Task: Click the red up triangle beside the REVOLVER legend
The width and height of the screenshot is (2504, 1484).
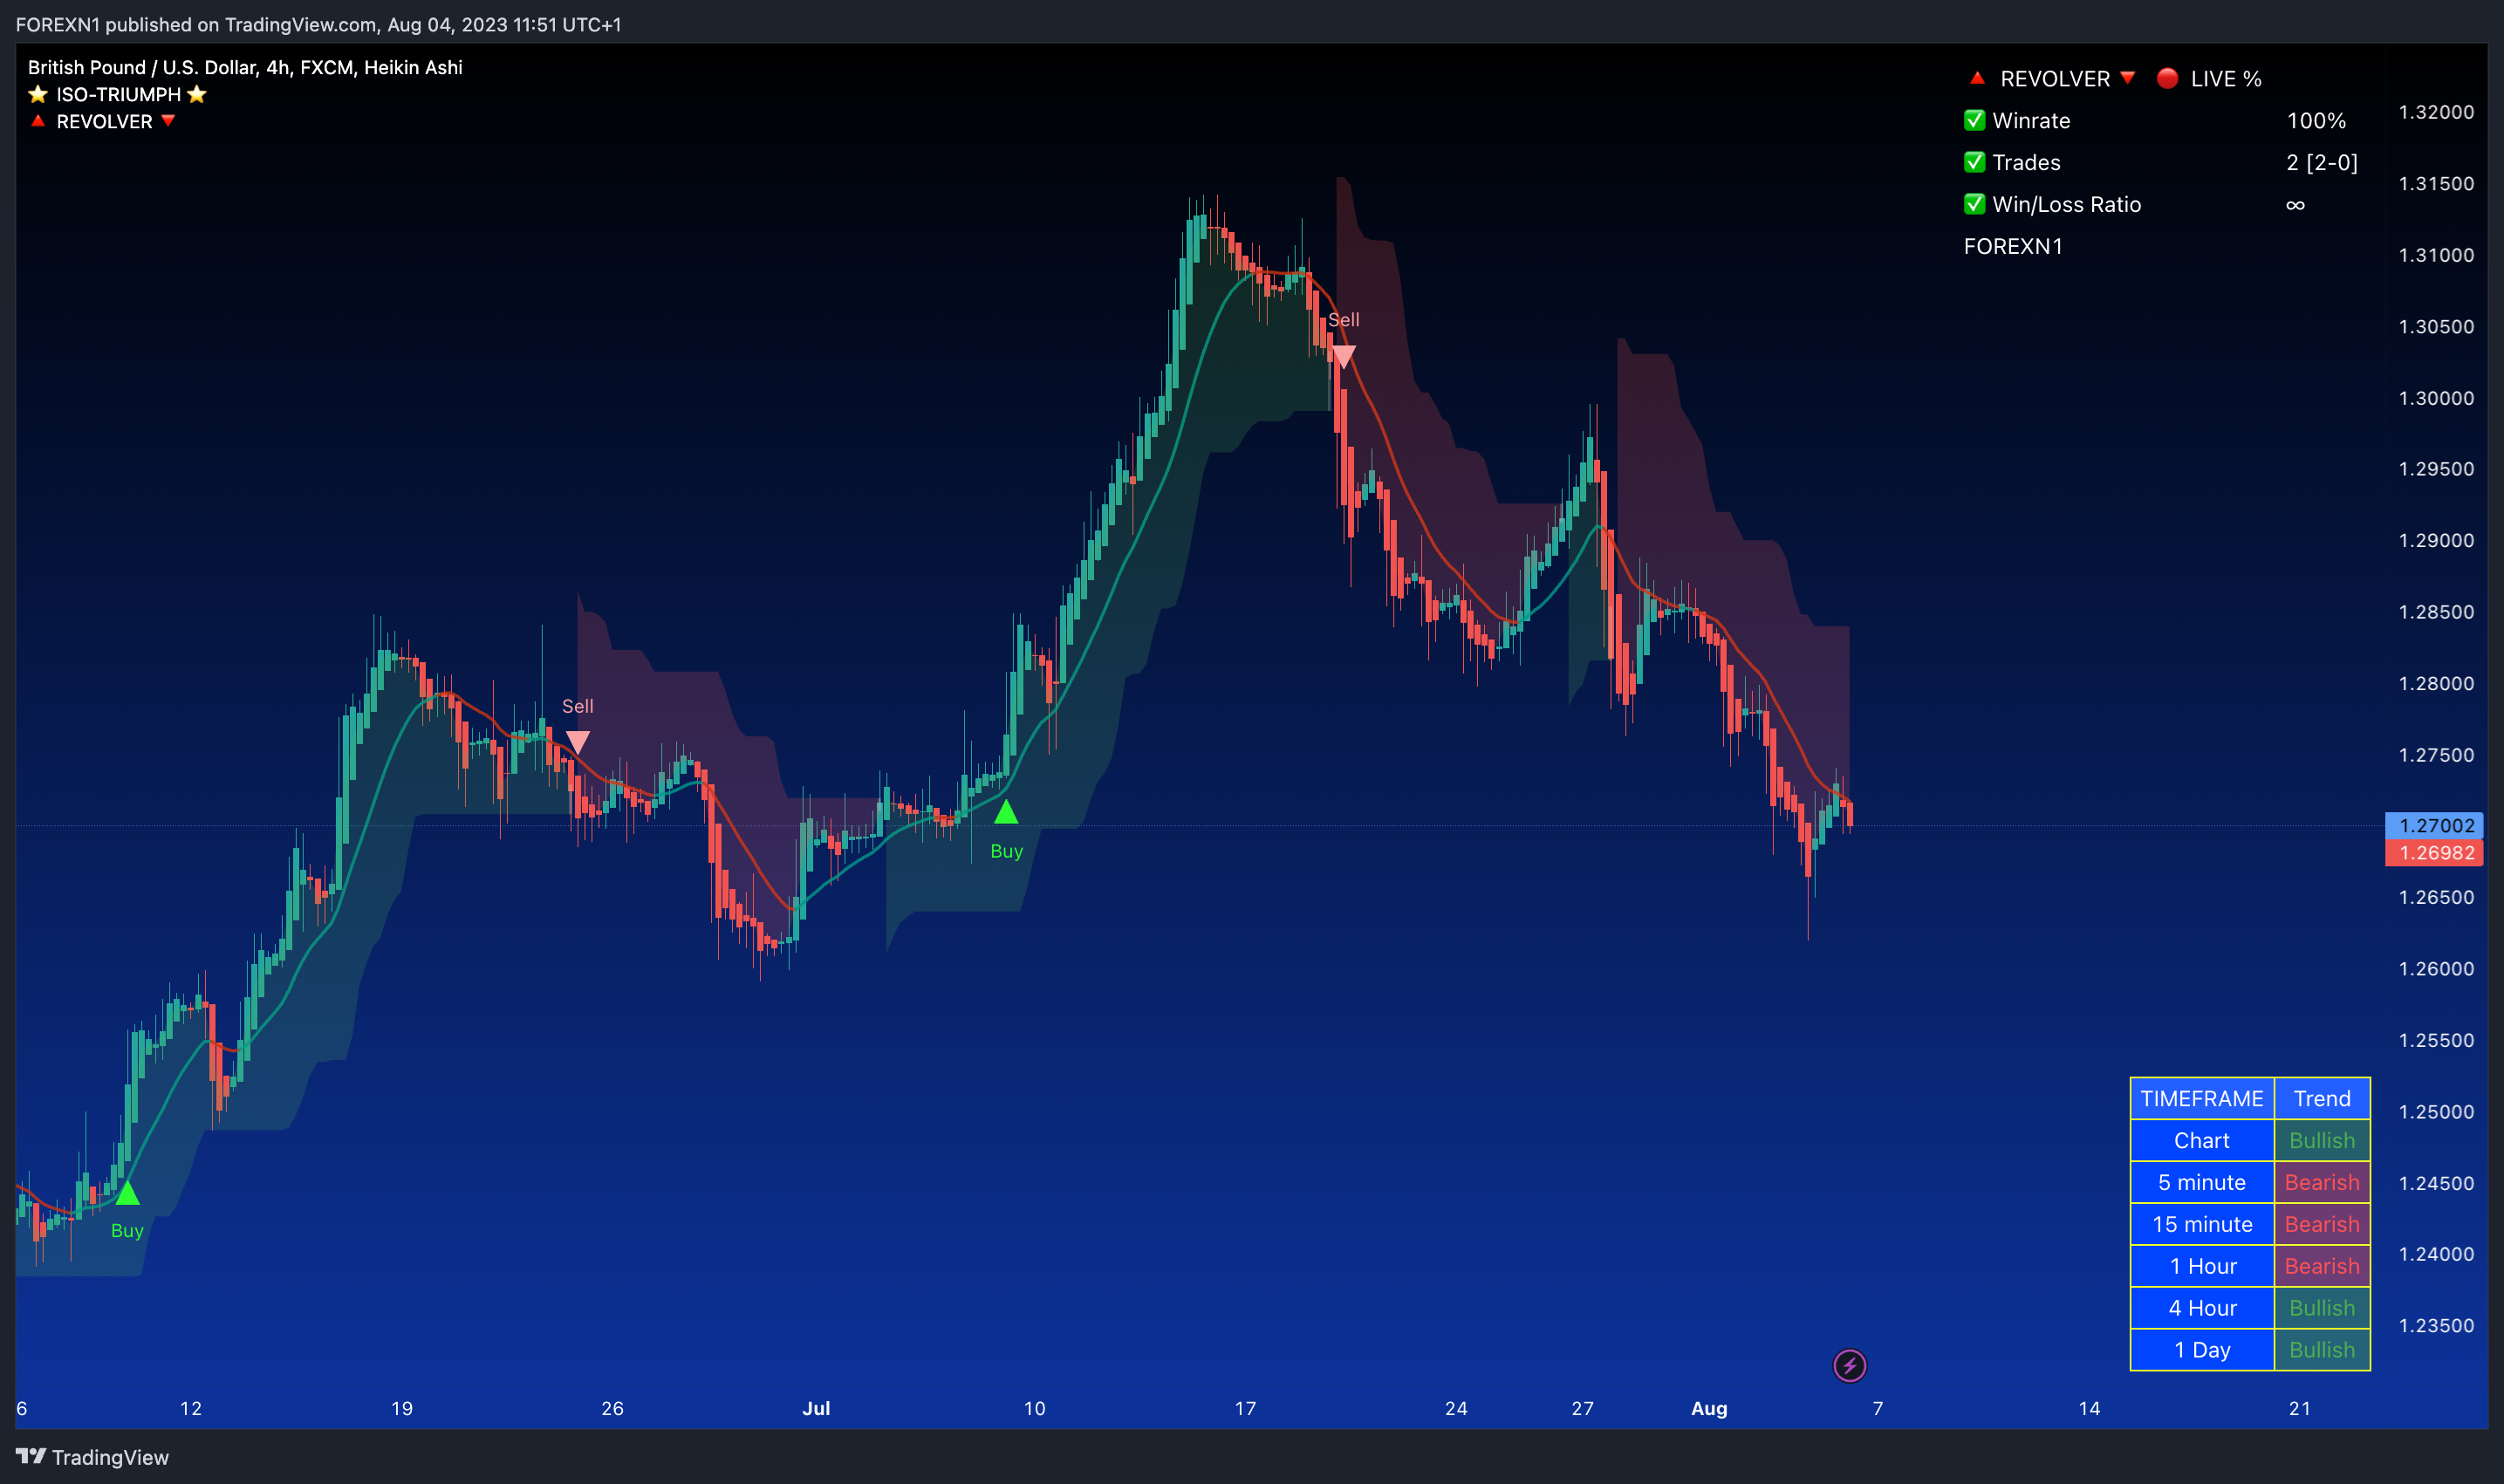Action: [x=38, y=121]
